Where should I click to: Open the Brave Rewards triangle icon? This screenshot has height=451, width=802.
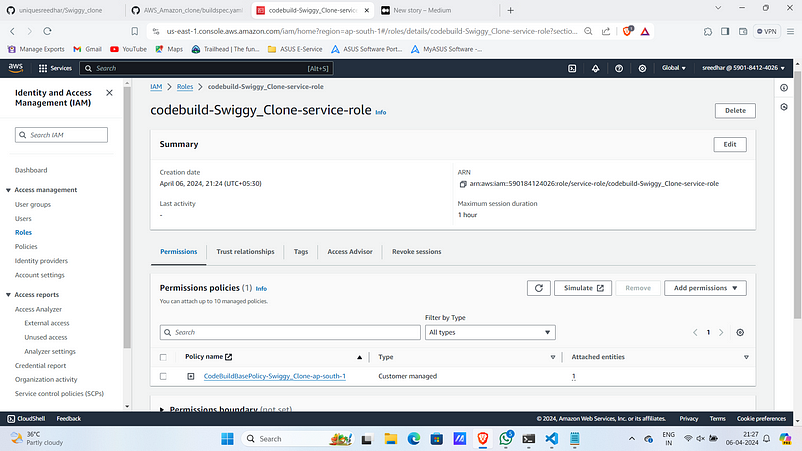645,31
